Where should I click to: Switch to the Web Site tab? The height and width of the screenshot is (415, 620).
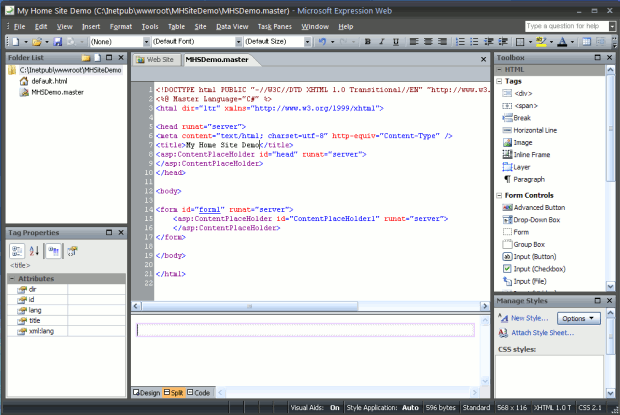159,60
